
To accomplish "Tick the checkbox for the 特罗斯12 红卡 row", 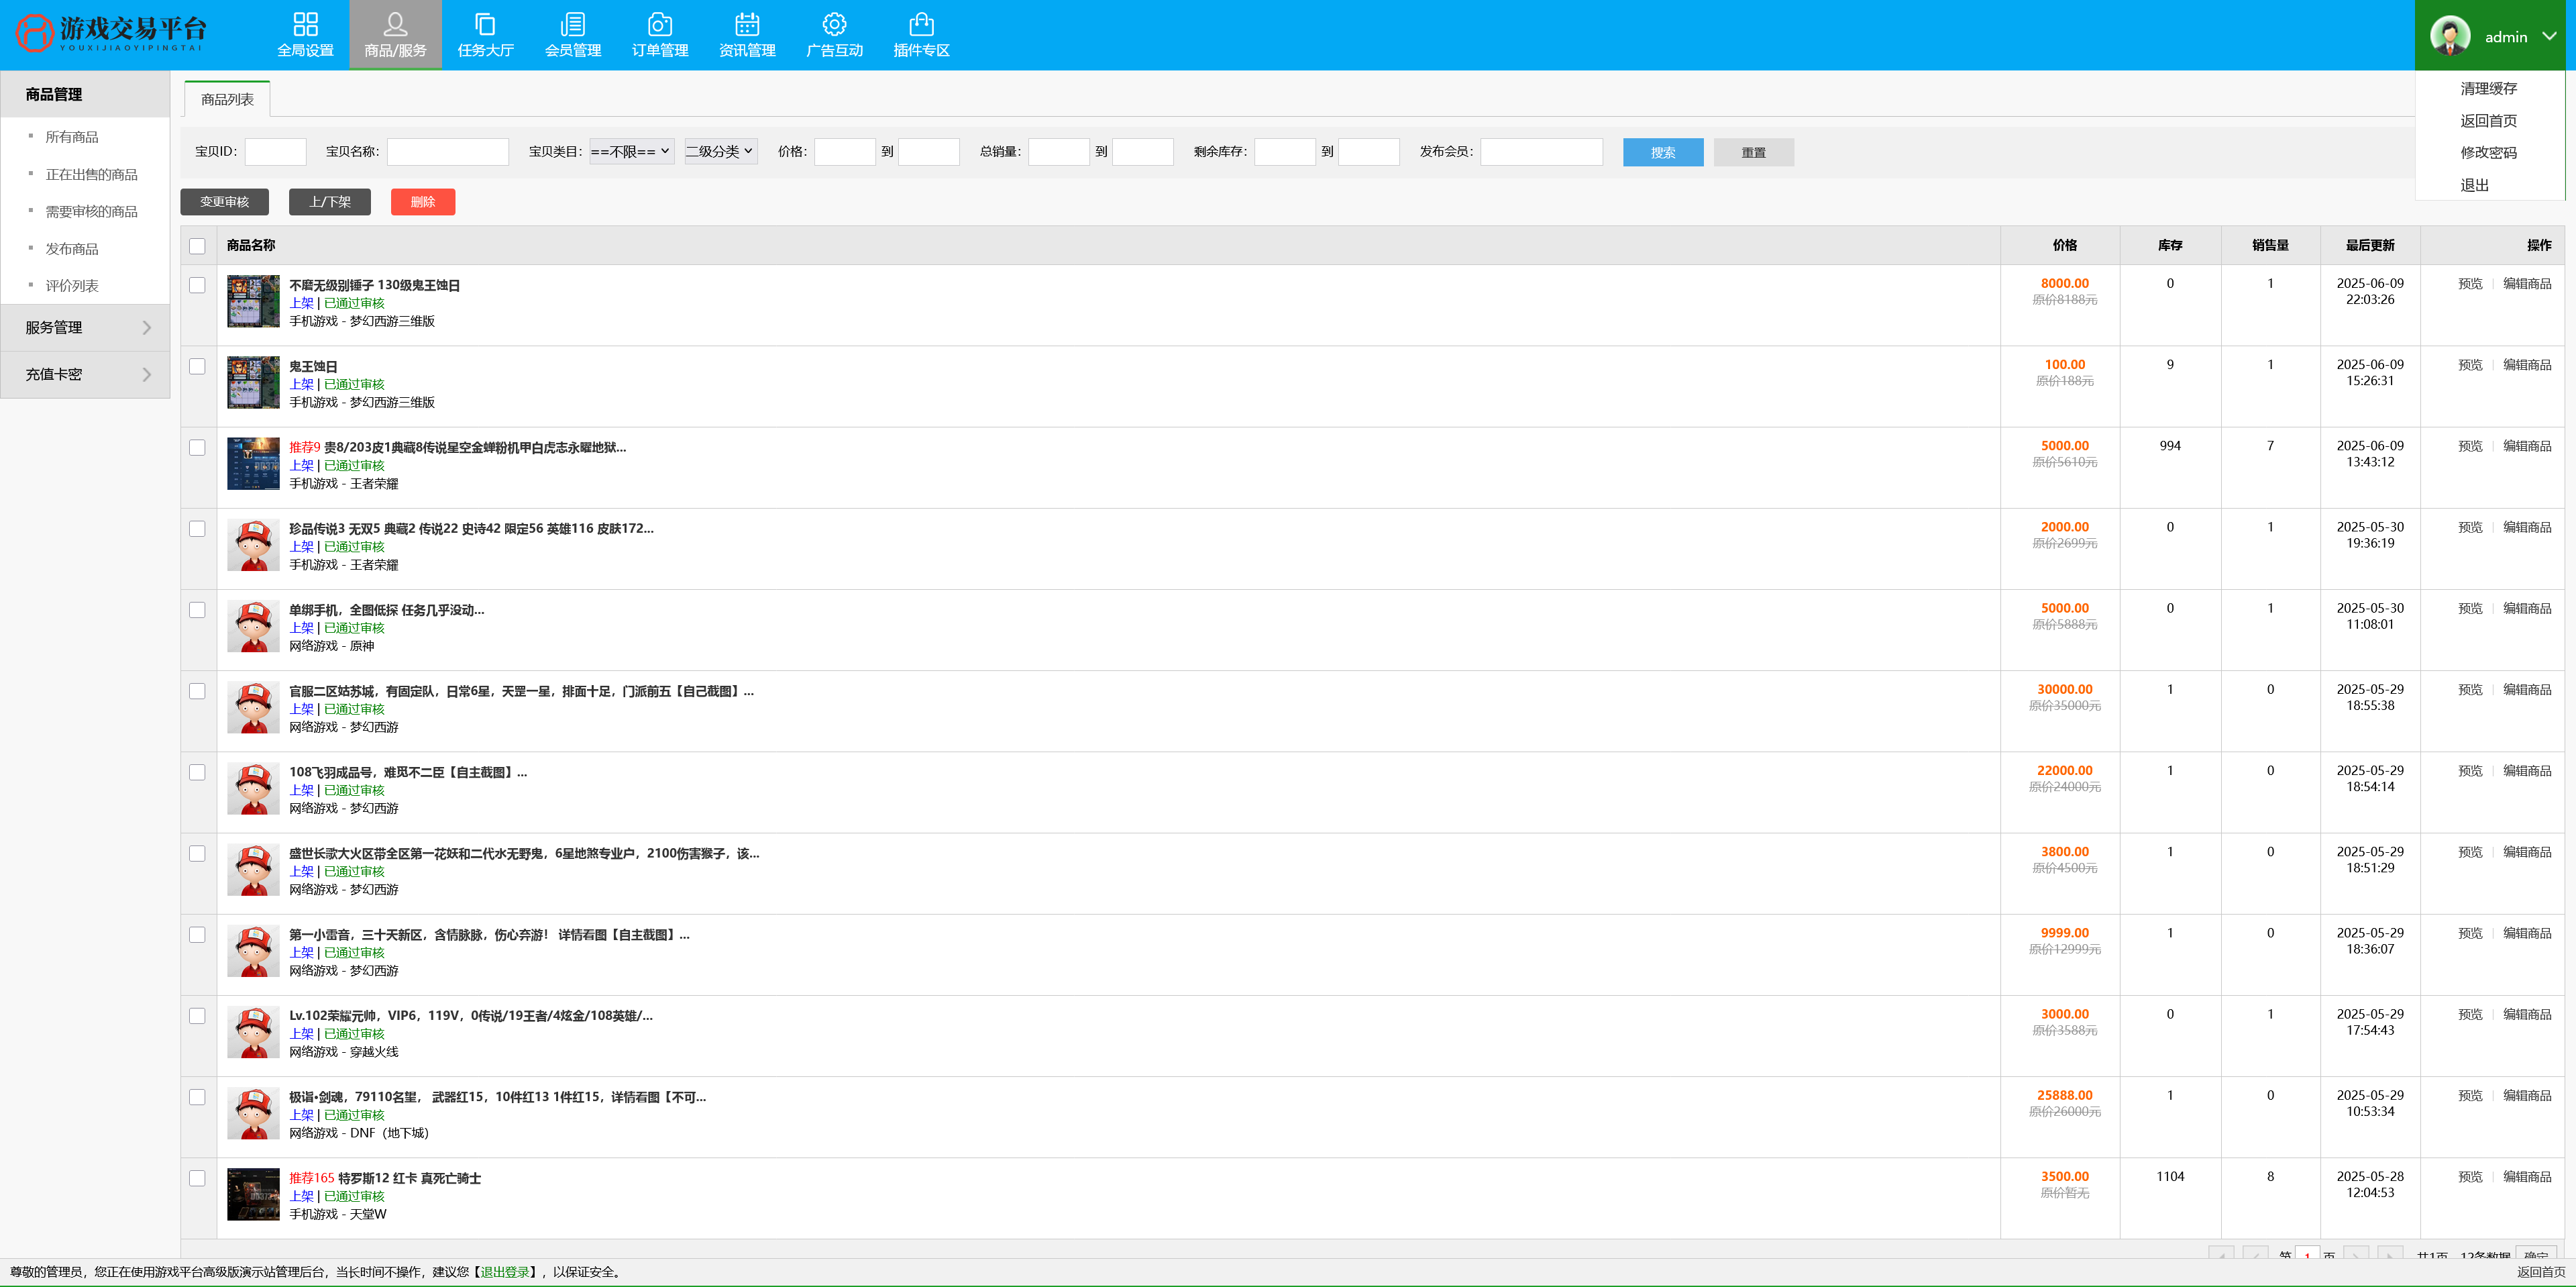I will [197, 1179].
